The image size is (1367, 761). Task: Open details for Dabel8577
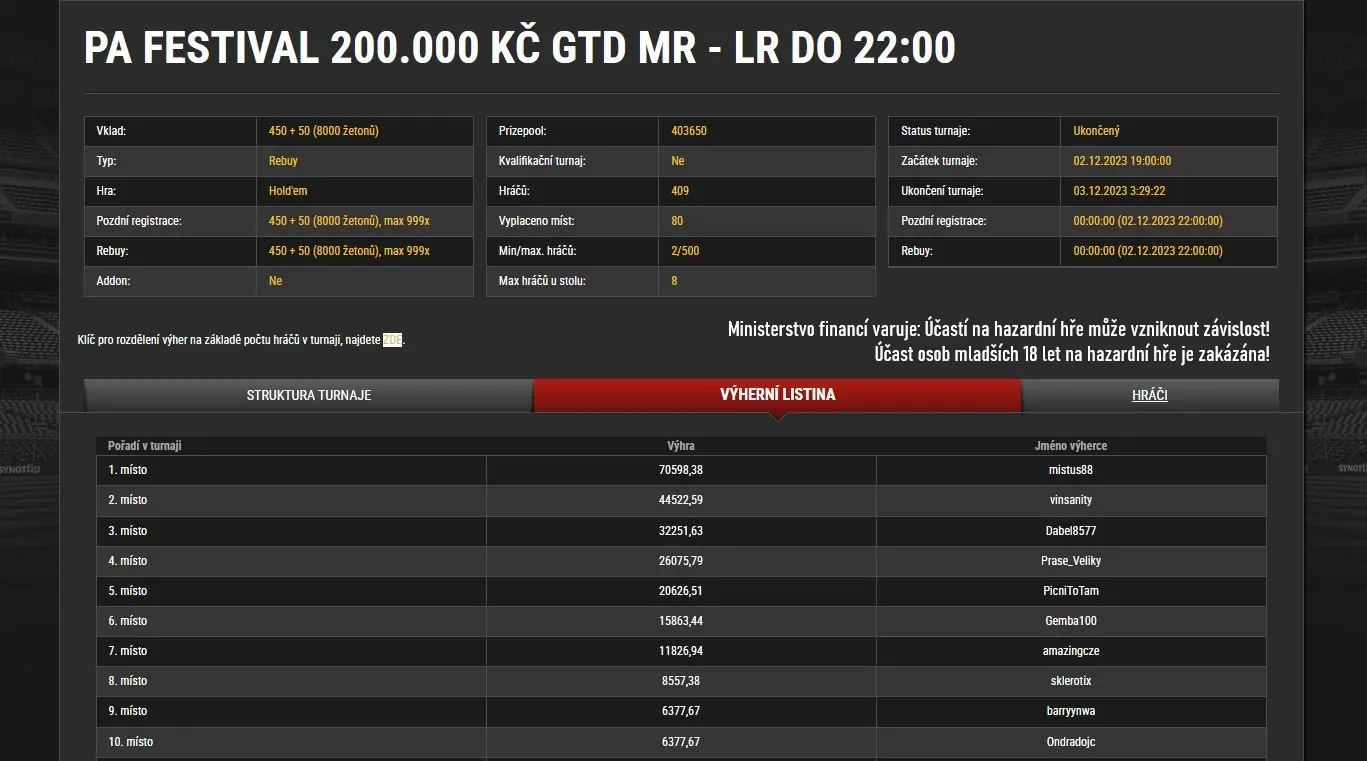coord(1070,531)
